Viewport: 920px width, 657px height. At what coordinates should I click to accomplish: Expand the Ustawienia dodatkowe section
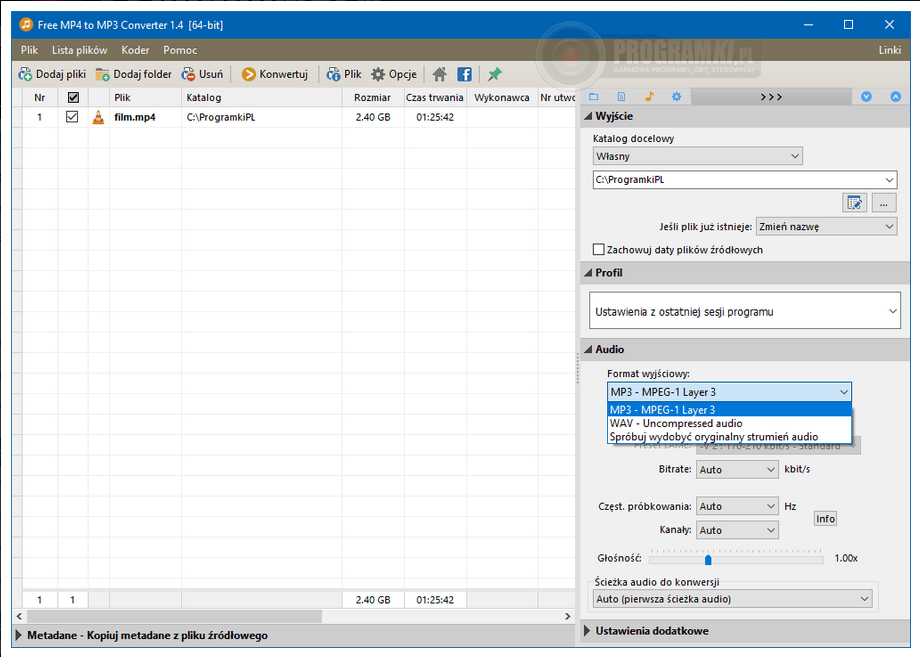[x=588, y=631]
